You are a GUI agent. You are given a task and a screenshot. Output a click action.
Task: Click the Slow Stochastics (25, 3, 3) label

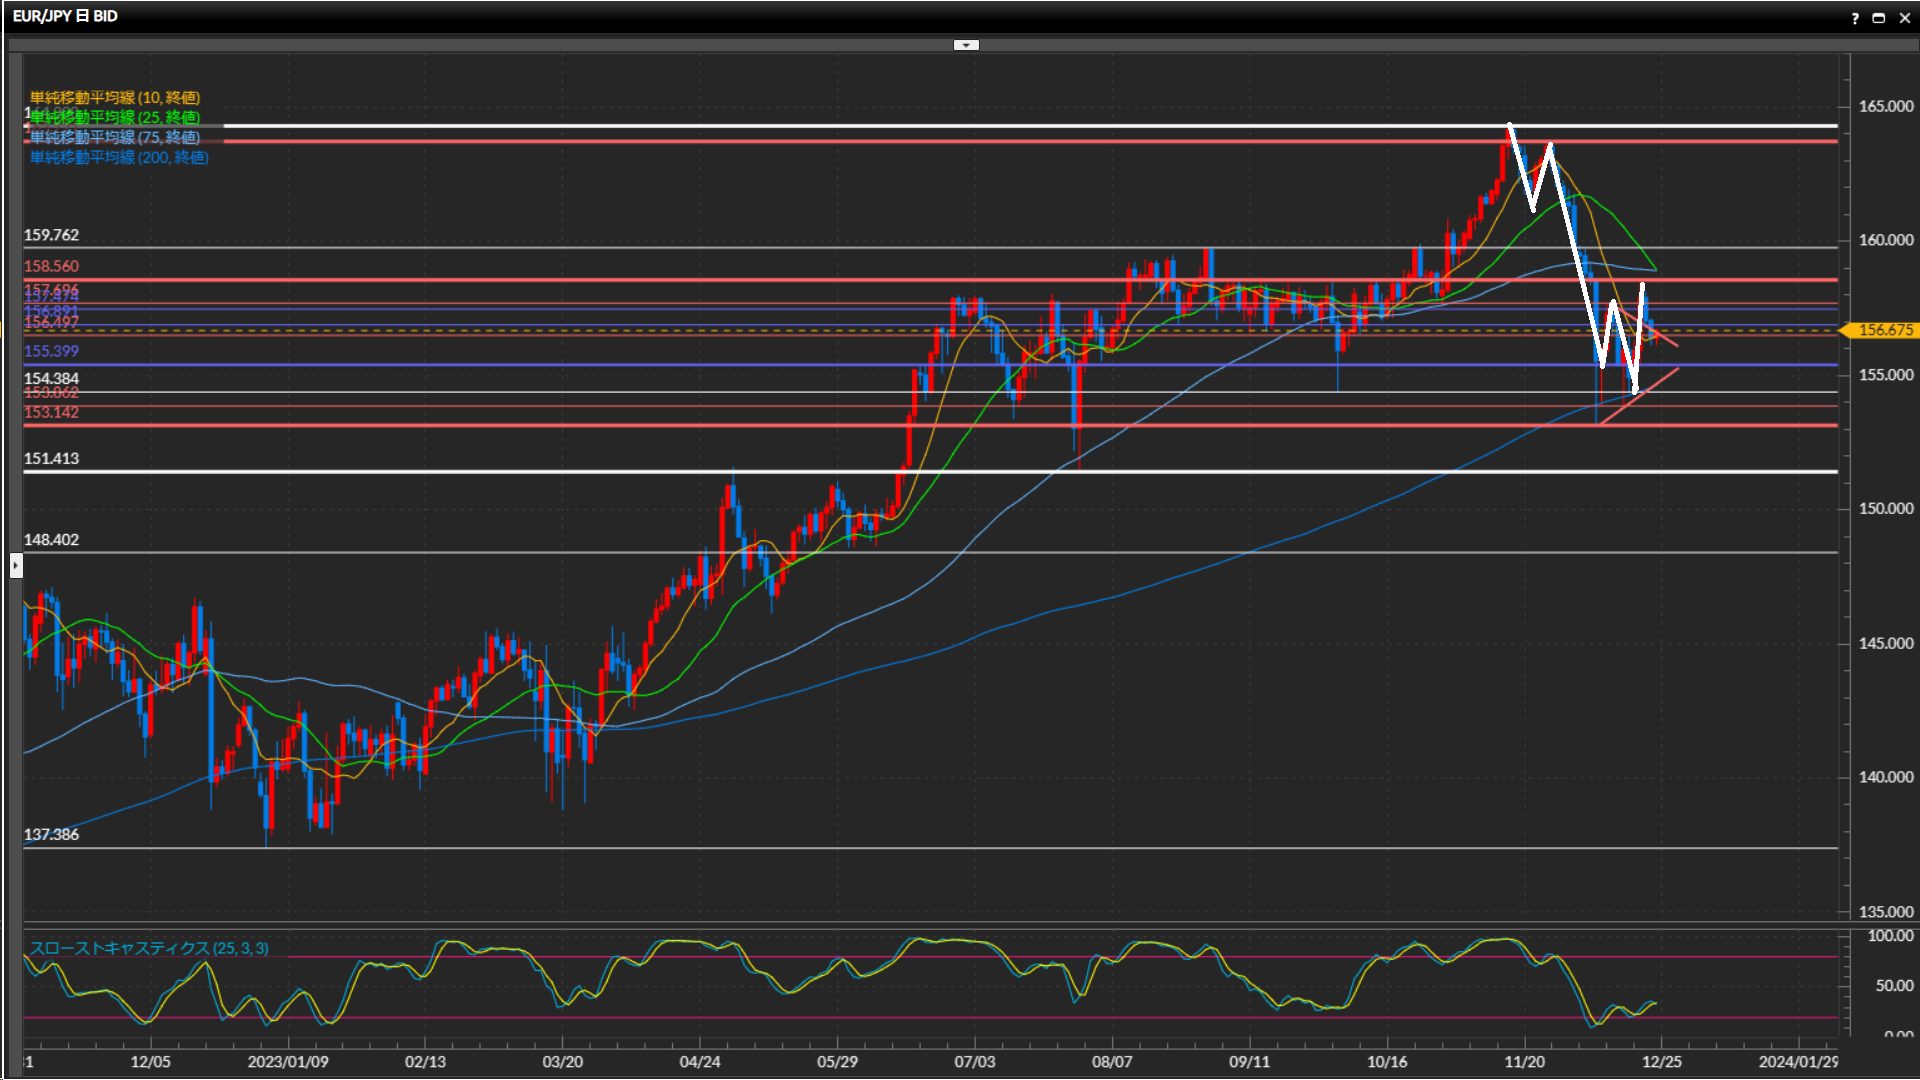(149, 948)
